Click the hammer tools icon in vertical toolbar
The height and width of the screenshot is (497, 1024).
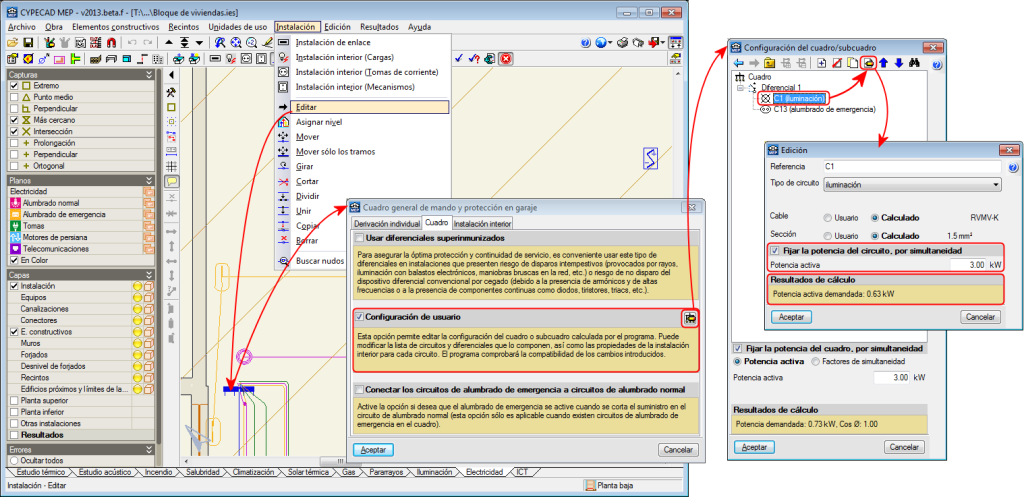click(x=172, y=91)
